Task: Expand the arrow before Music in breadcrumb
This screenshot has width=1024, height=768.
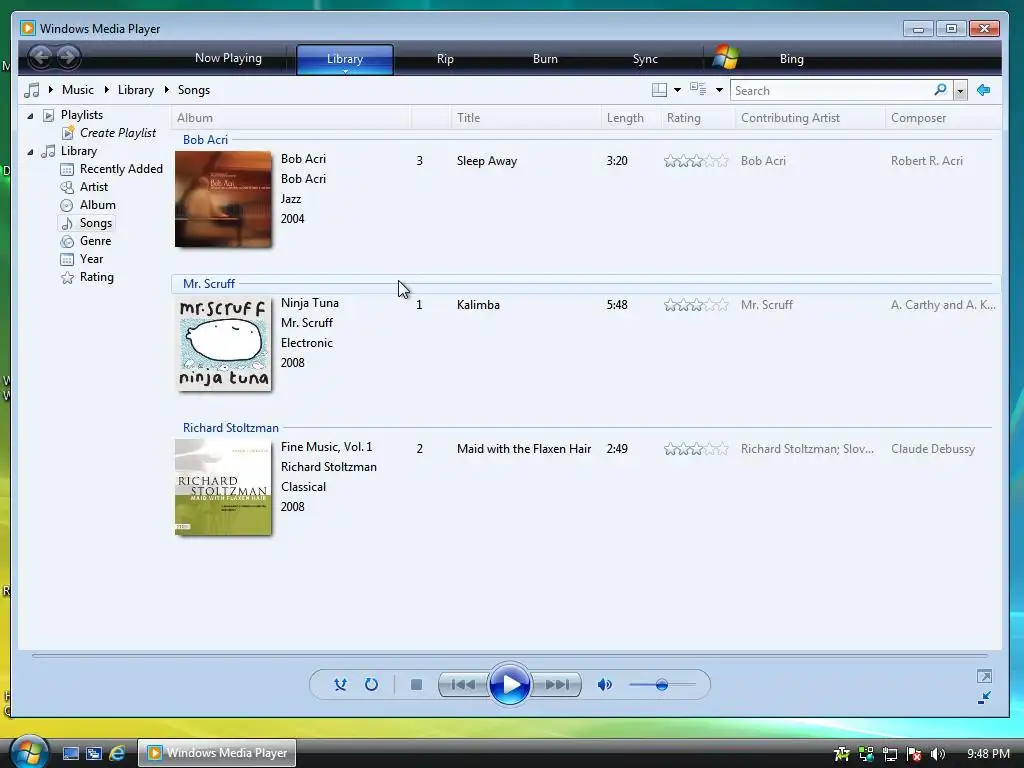Action: click(50, 89)
